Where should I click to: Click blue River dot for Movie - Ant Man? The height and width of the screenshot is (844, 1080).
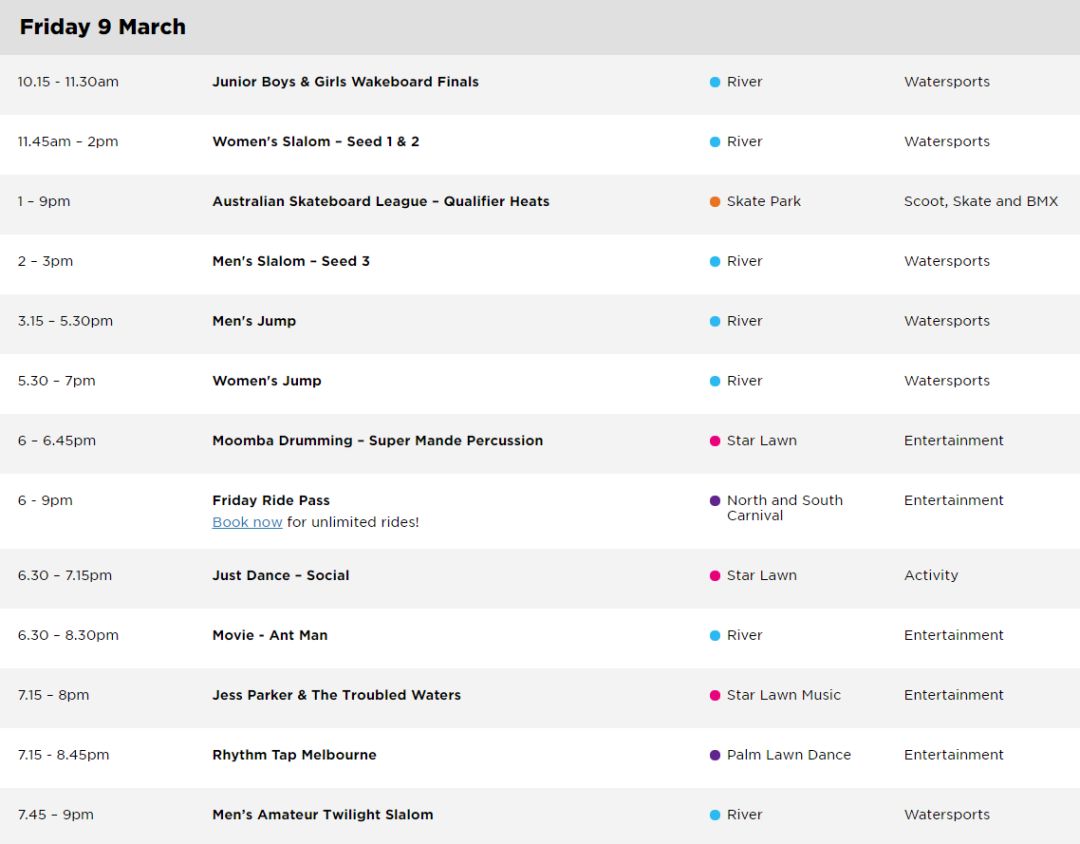(x=715, y=635)
